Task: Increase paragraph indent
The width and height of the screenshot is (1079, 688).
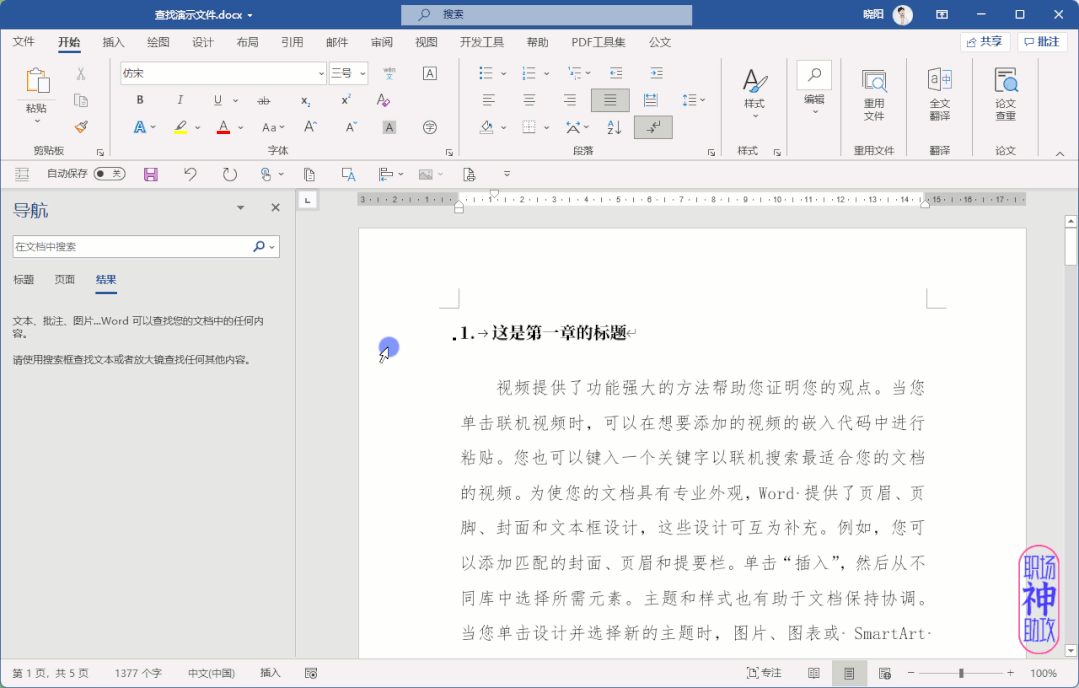Action: (656, 73)
